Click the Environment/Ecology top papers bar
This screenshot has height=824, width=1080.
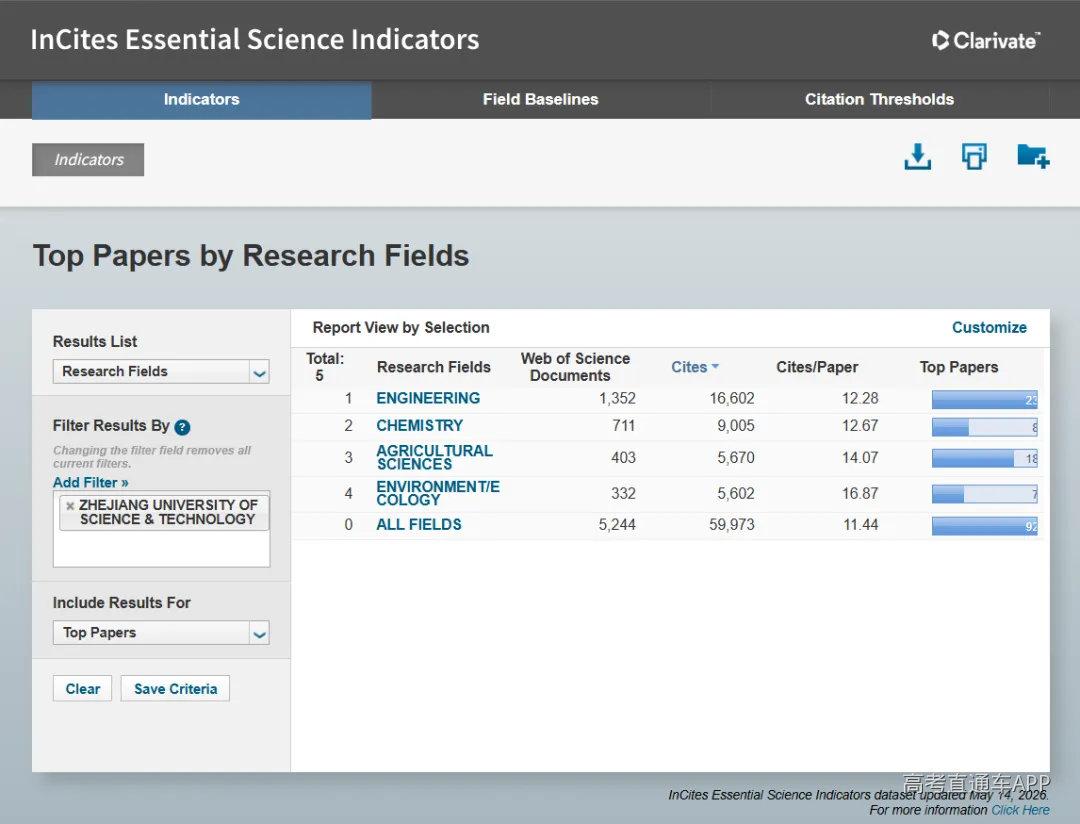984,493
